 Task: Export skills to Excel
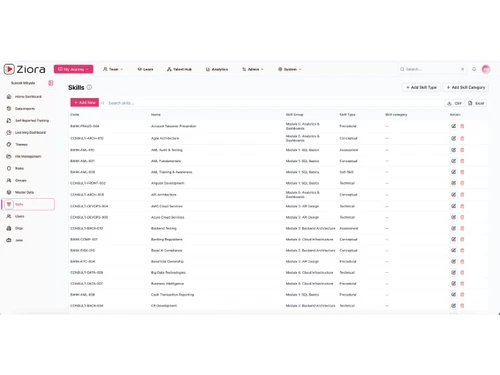click(x=476, y=103)
